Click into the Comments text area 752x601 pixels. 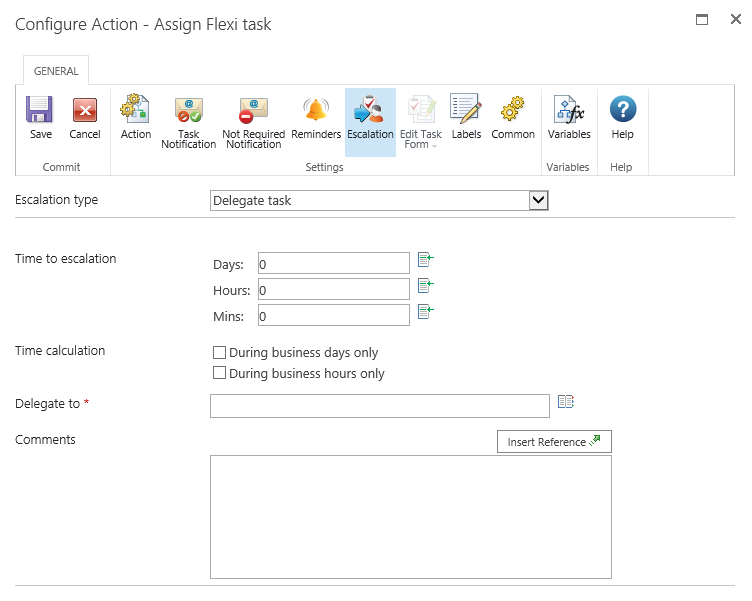click(410, 516)
